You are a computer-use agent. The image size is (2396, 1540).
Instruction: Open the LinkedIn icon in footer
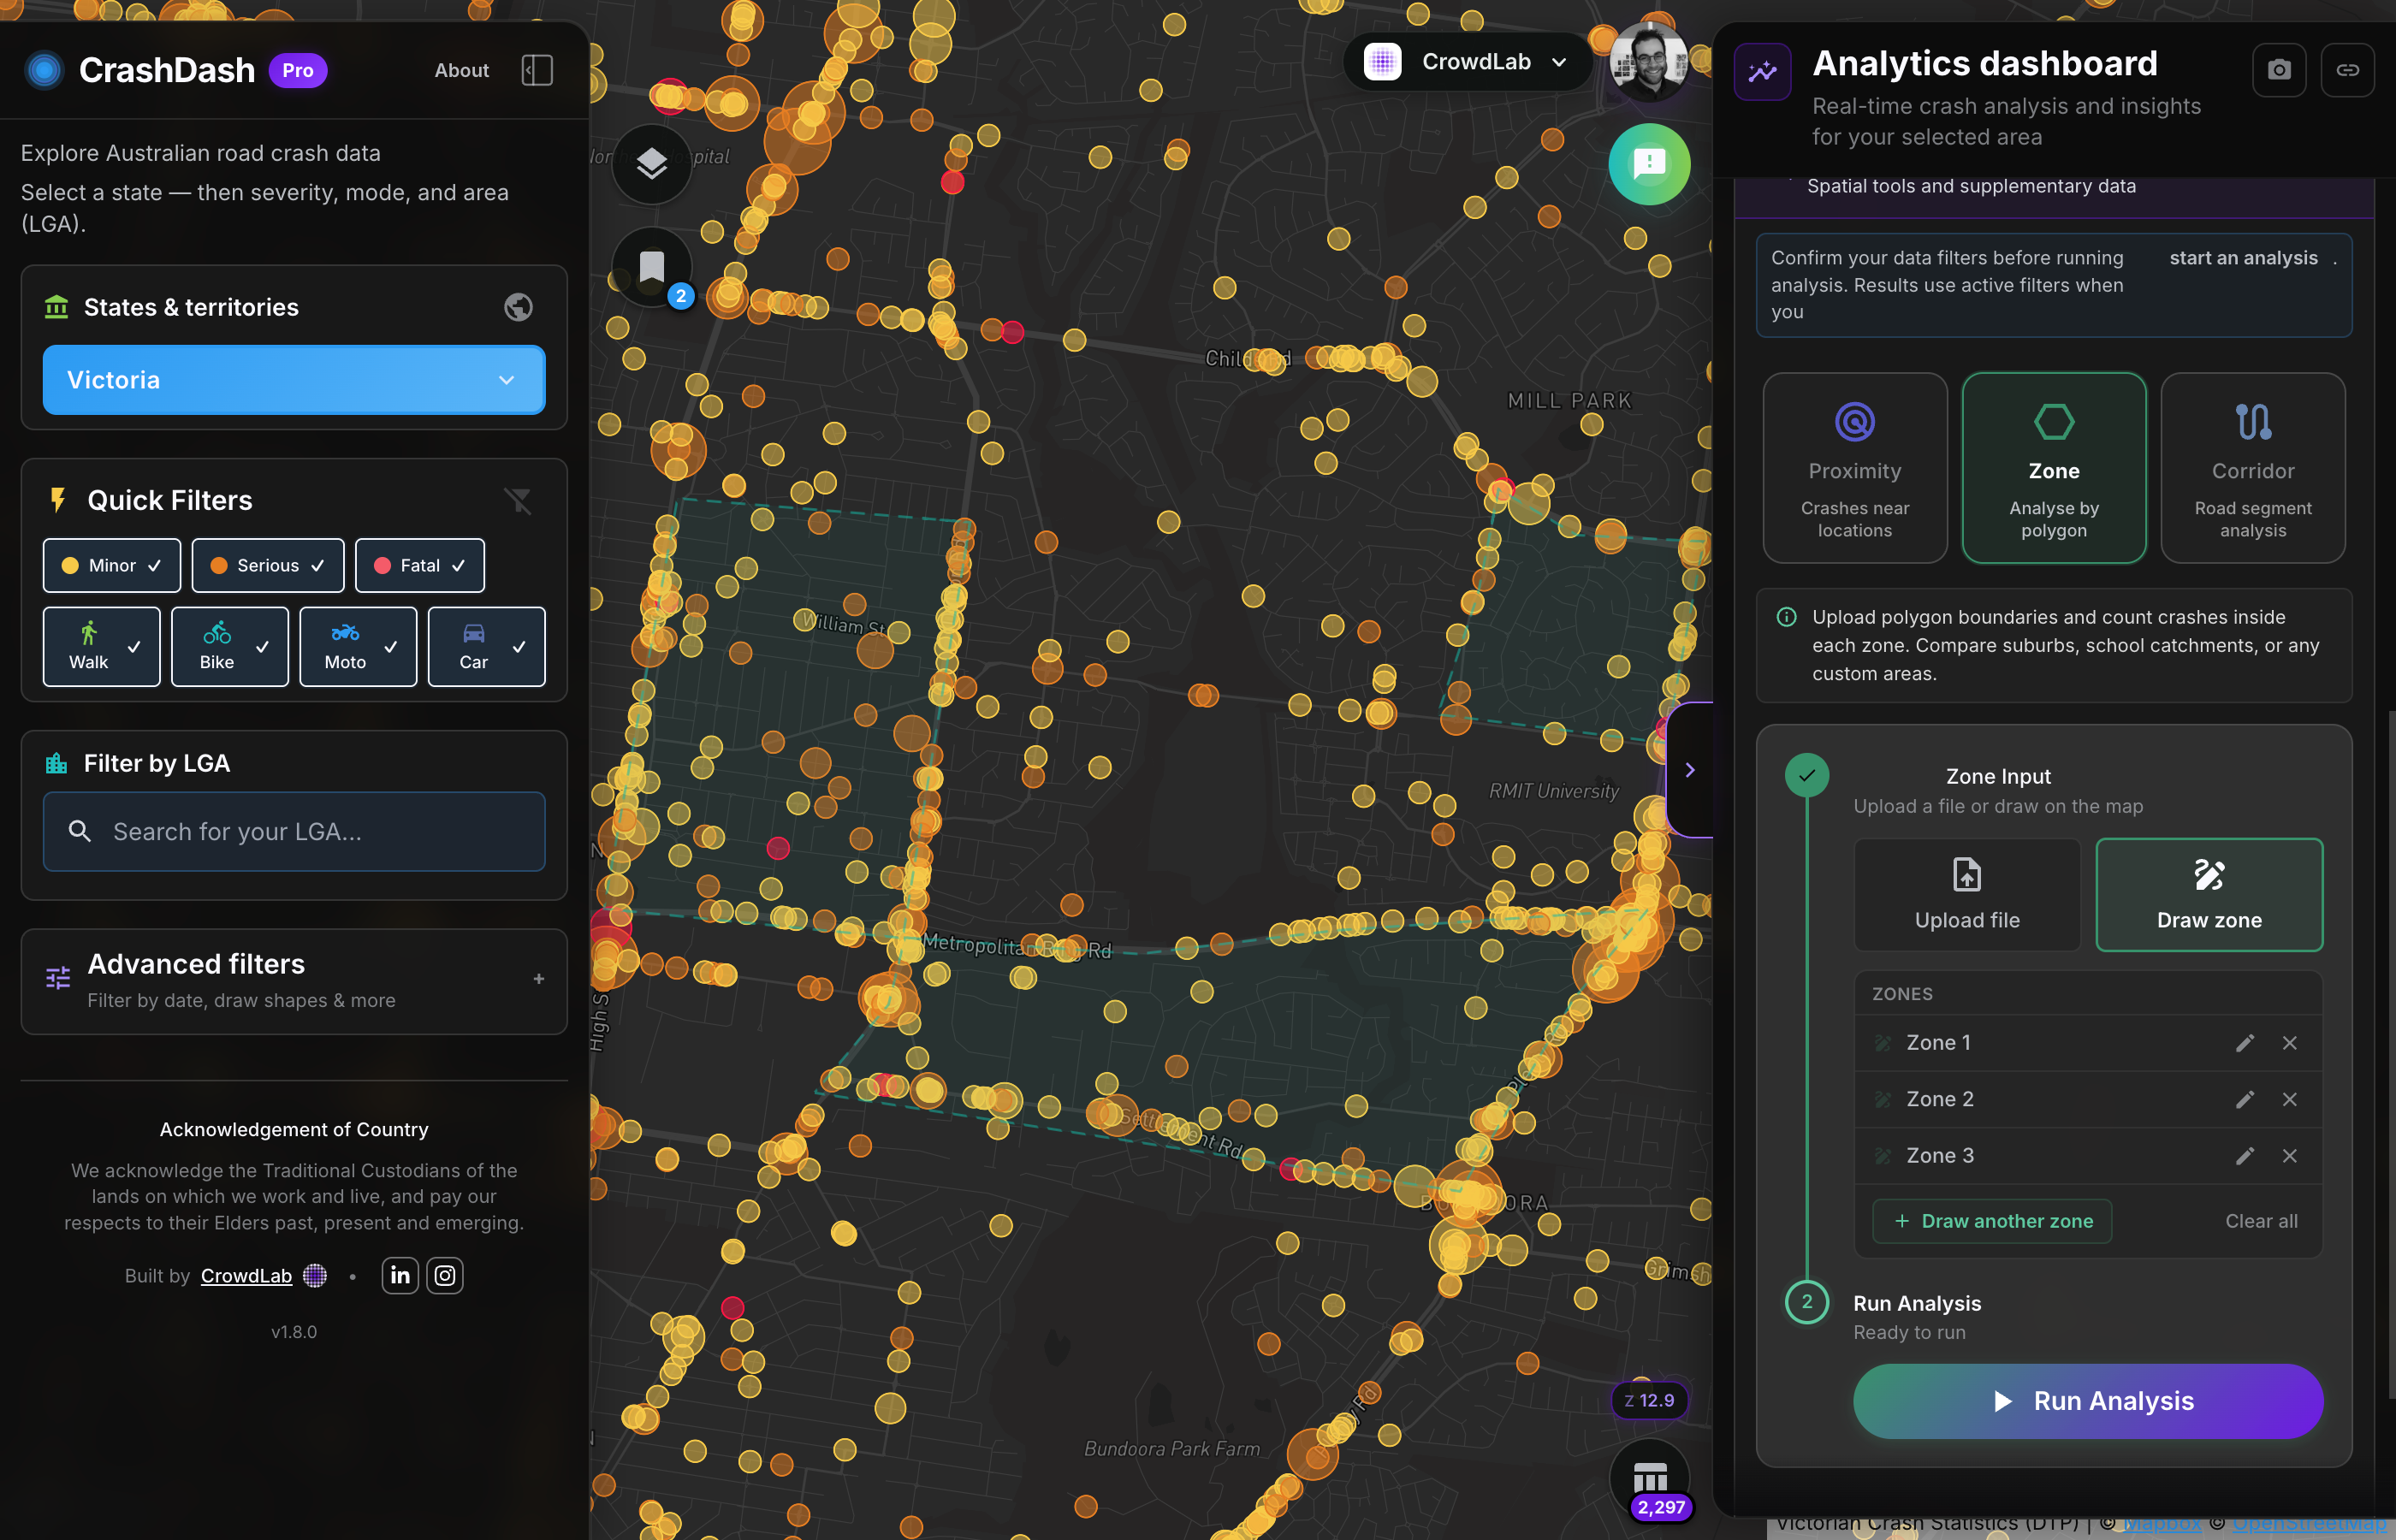[x=400, y=1275]
